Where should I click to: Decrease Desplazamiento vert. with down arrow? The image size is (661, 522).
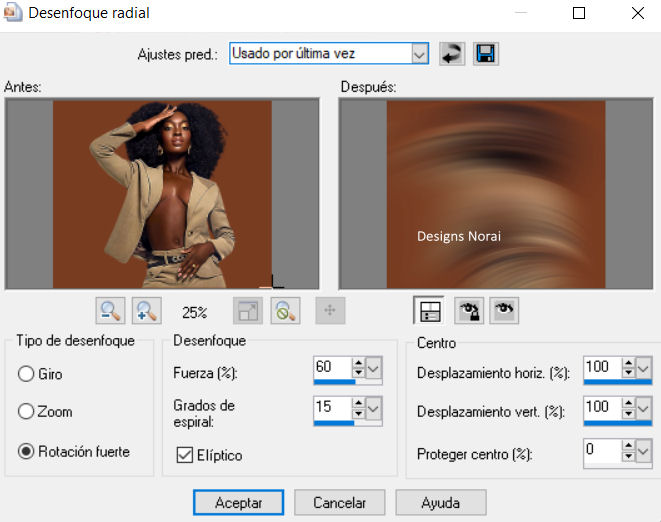click(x=629, y=413)
